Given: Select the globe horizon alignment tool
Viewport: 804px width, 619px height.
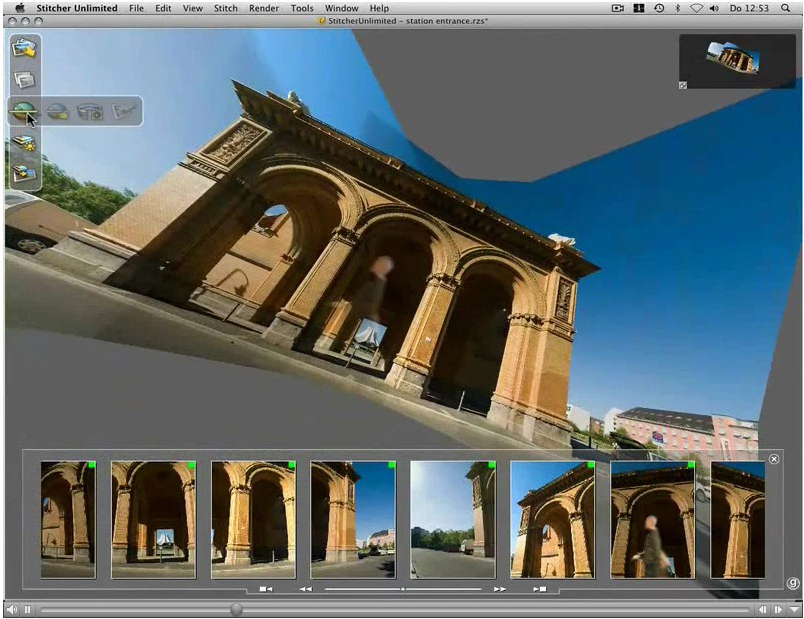Looking at the screenshot, I should 23,112.
